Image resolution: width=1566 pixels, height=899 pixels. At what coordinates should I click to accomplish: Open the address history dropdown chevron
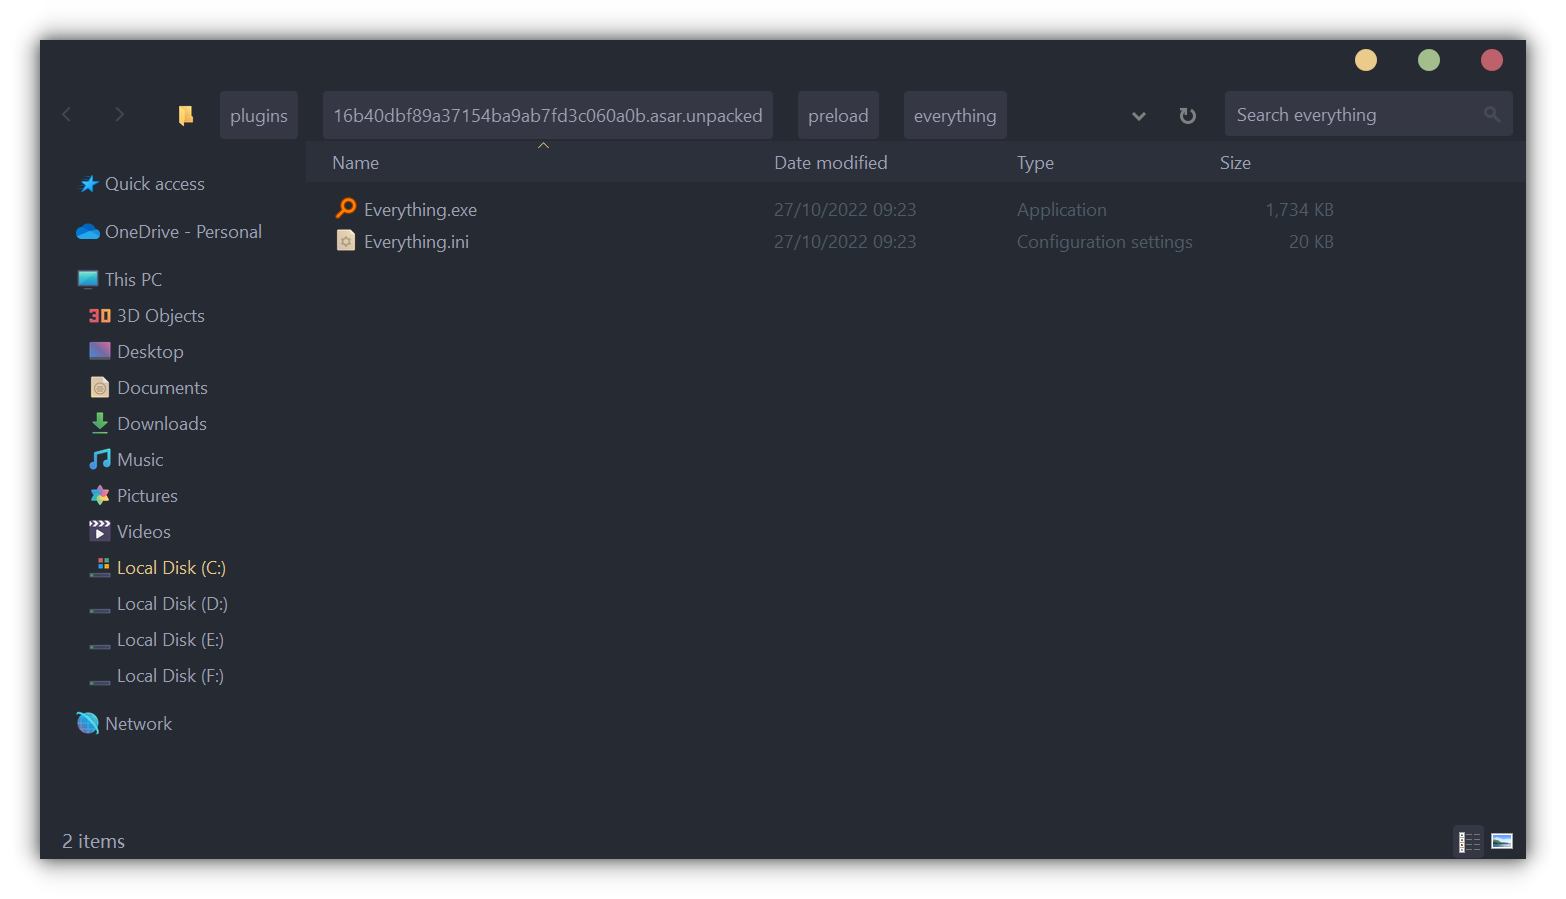1138,116
